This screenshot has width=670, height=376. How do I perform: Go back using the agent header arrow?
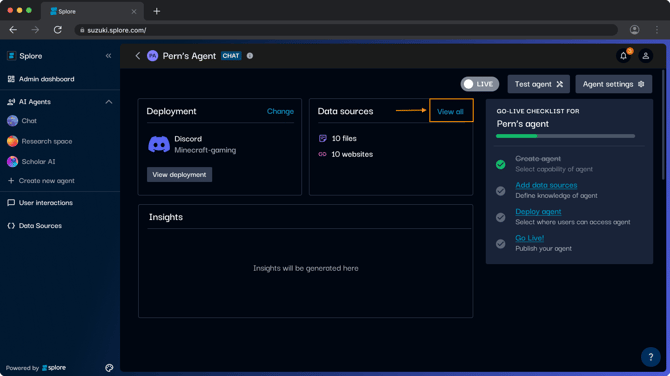click(138, 56)
